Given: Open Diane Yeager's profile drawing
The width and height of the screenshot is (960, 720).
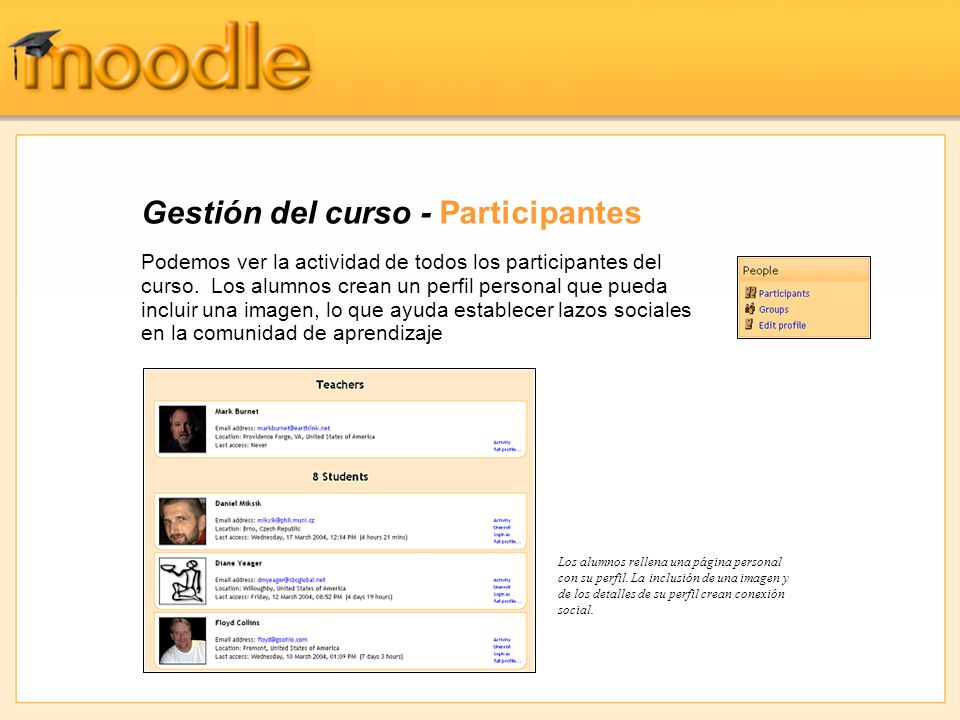Looking at the screenshot, I should coord(182,580).
